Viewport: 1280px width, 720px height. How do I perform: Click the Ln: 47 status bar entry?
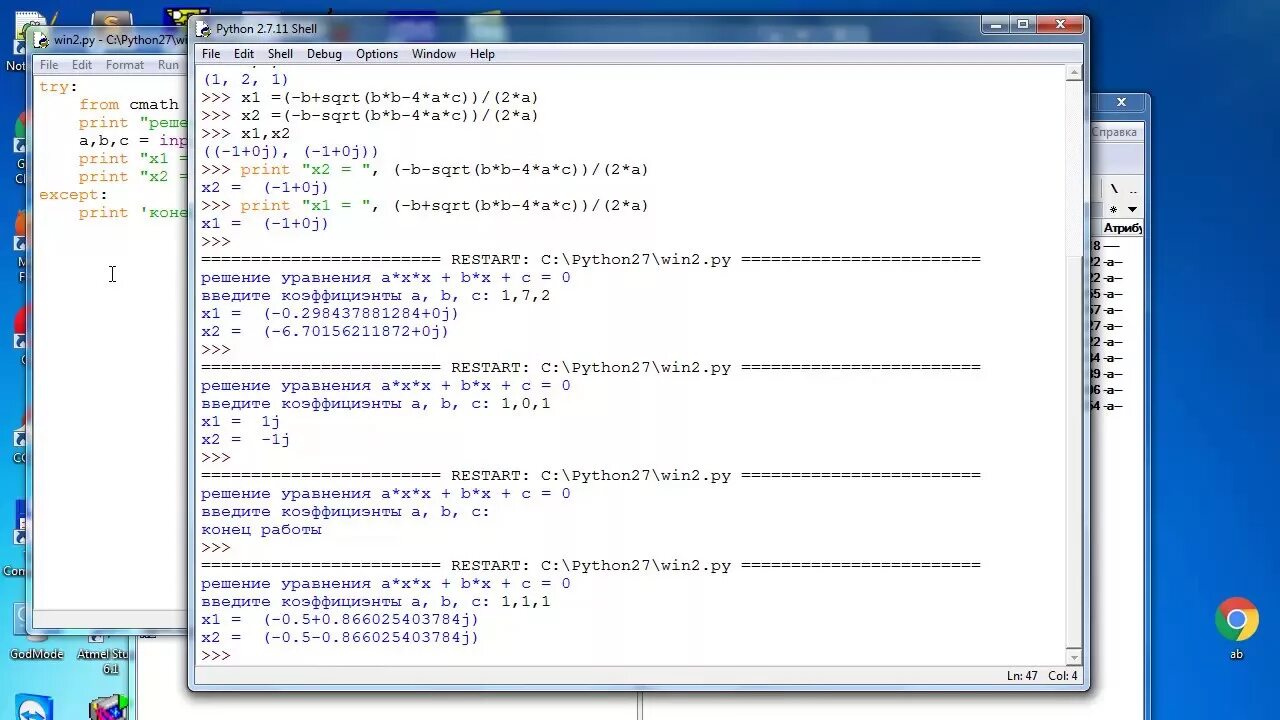(1022, 676)
